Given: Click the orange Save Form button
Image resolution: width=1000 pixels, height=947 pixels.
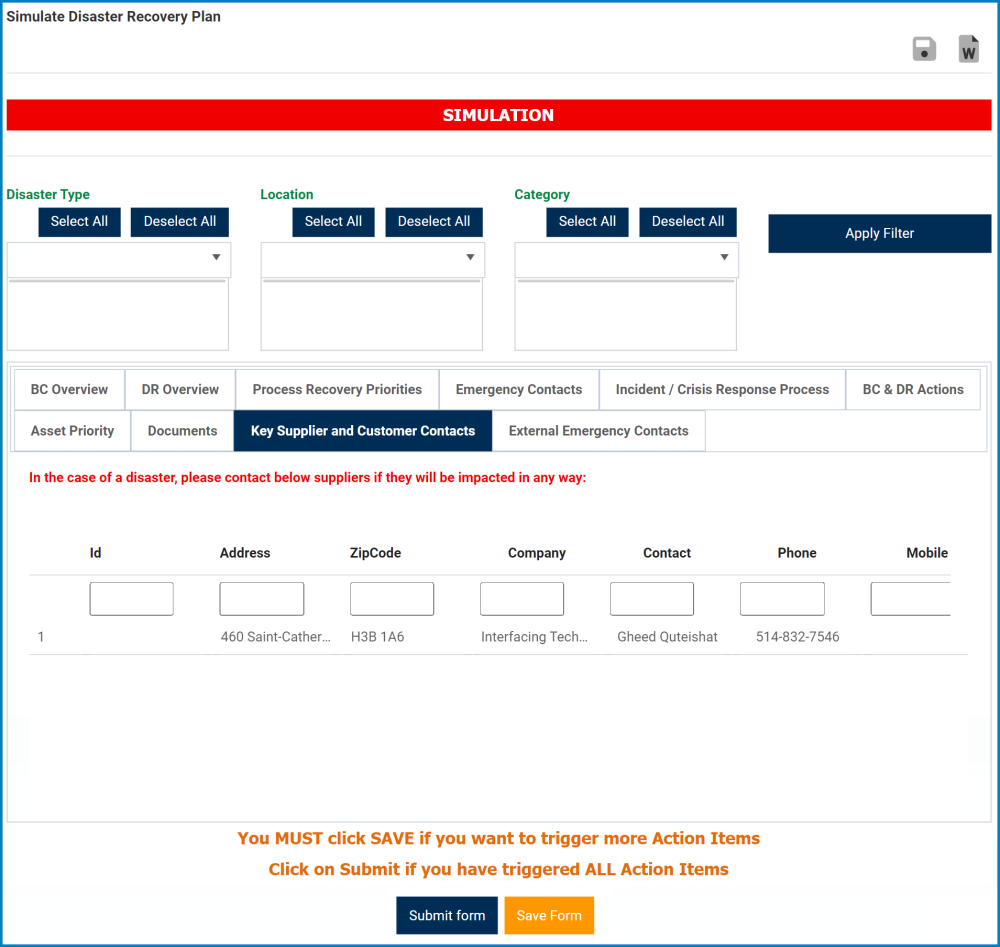Looking at the screenshot, I should (x=549, y=916).
